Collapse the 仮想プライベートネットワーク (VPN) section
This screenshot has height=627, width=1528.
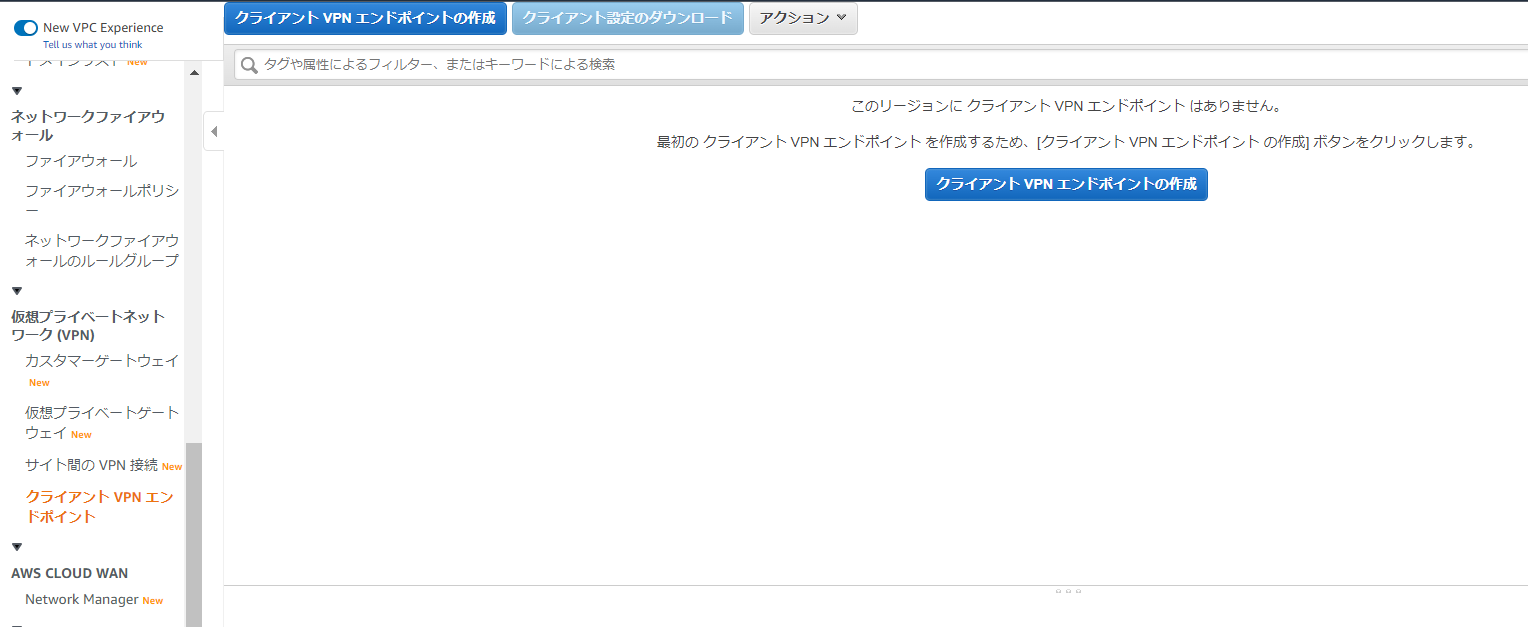point(17,291)
